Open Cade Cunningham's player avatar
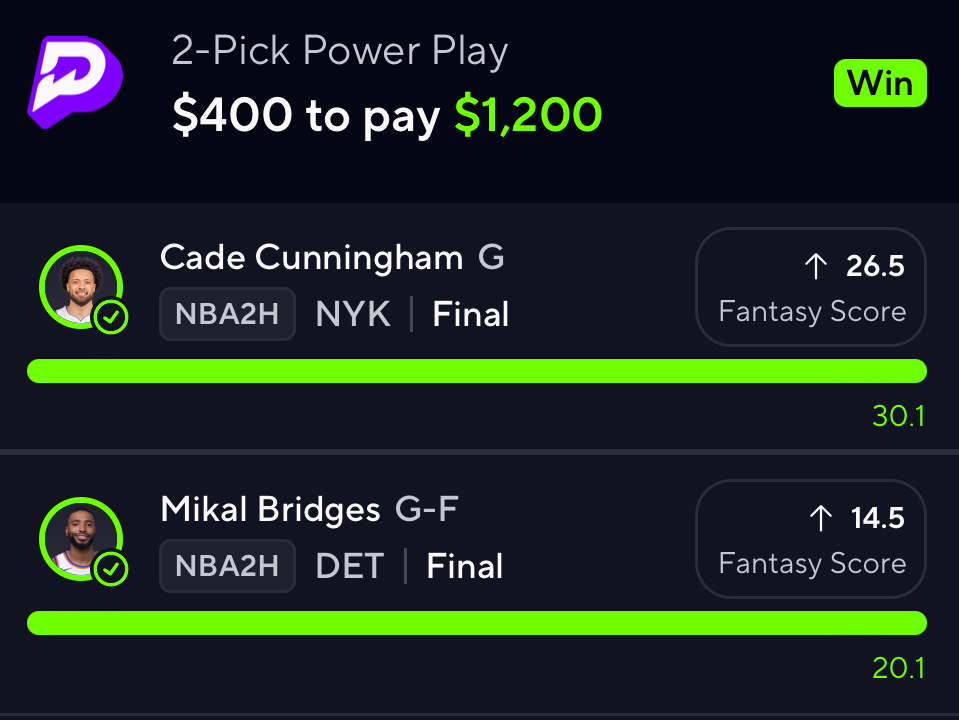959x720 pixels. pyautogui.click(x=80, y=287)
